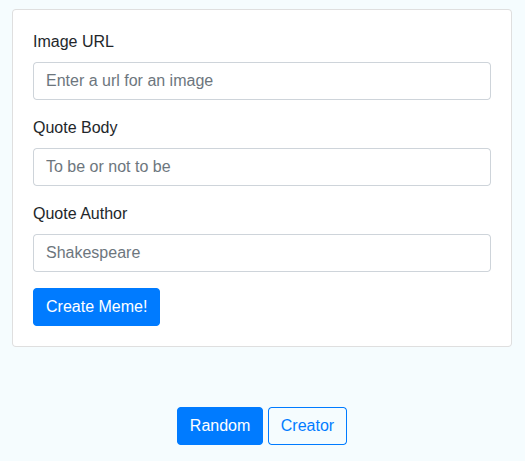Click the Image URL input field
525x461 pixels.
coord(262,81)
